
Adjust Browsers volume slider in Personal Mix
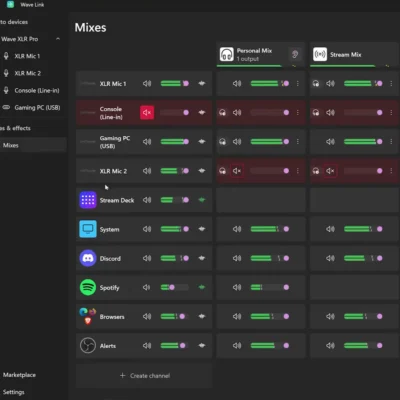(270, 316)
